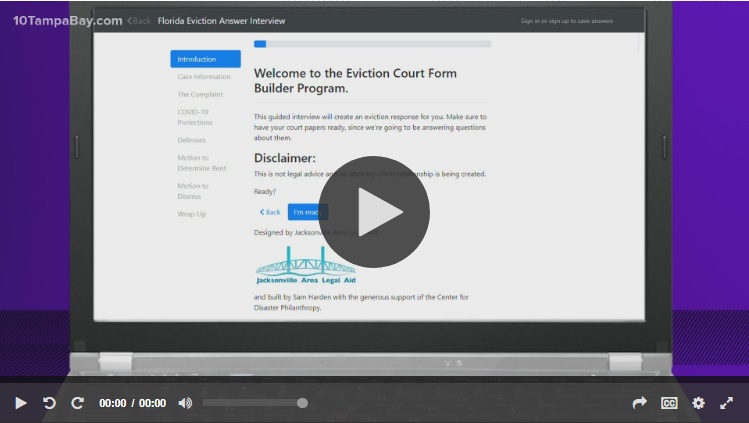Toggle closed captions with CC icon

pos(669,403)
